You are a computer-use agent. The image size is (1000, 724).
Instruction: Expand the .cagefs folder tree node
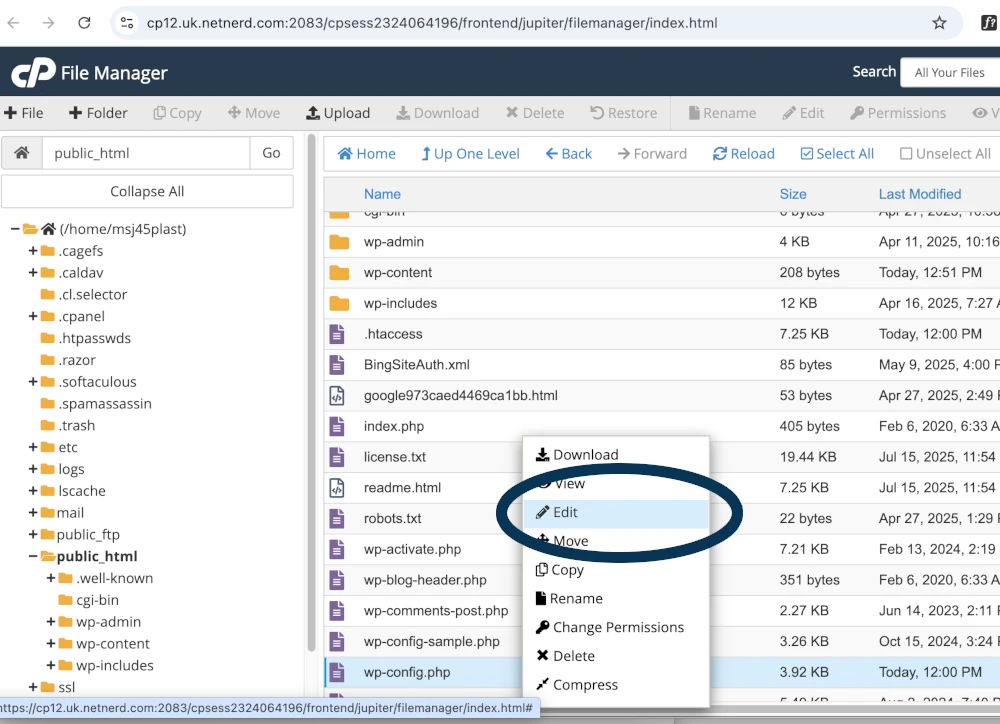[33, 251]
